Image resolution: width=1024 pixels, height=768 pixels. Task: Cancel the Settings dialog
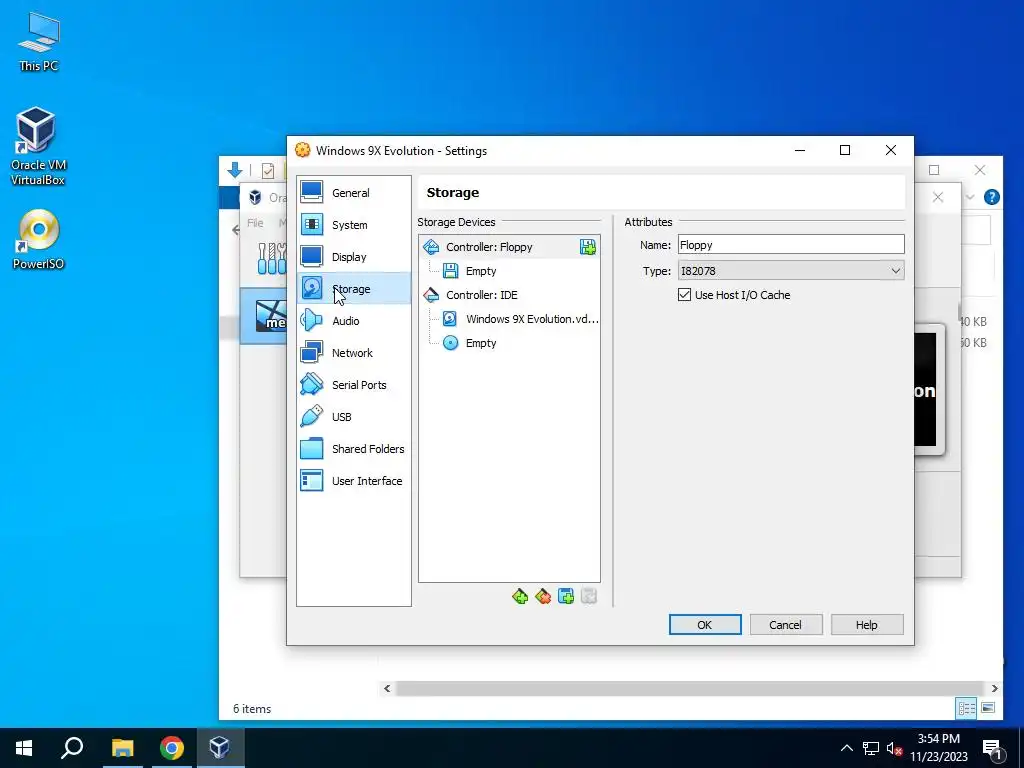tap(786, 625)
